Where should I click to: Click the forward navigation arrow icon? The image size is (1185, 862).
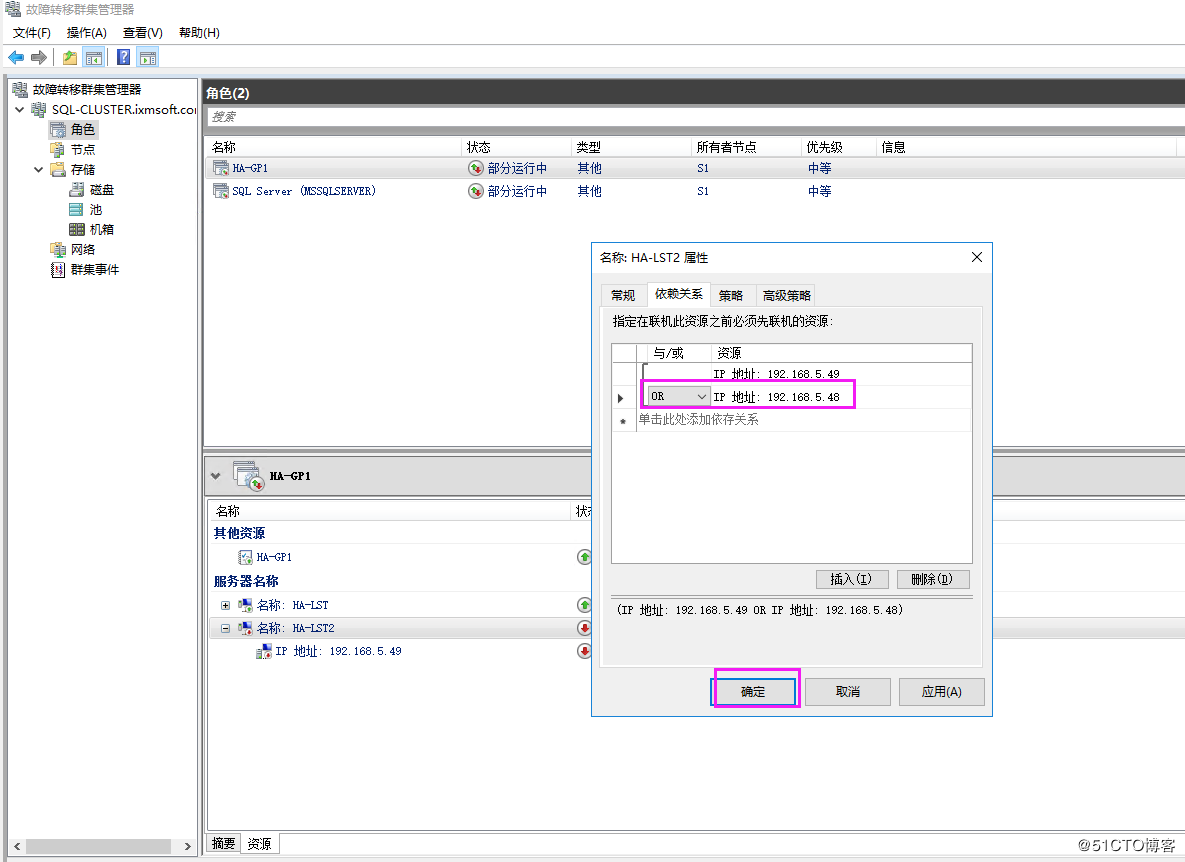pos(38,57)
